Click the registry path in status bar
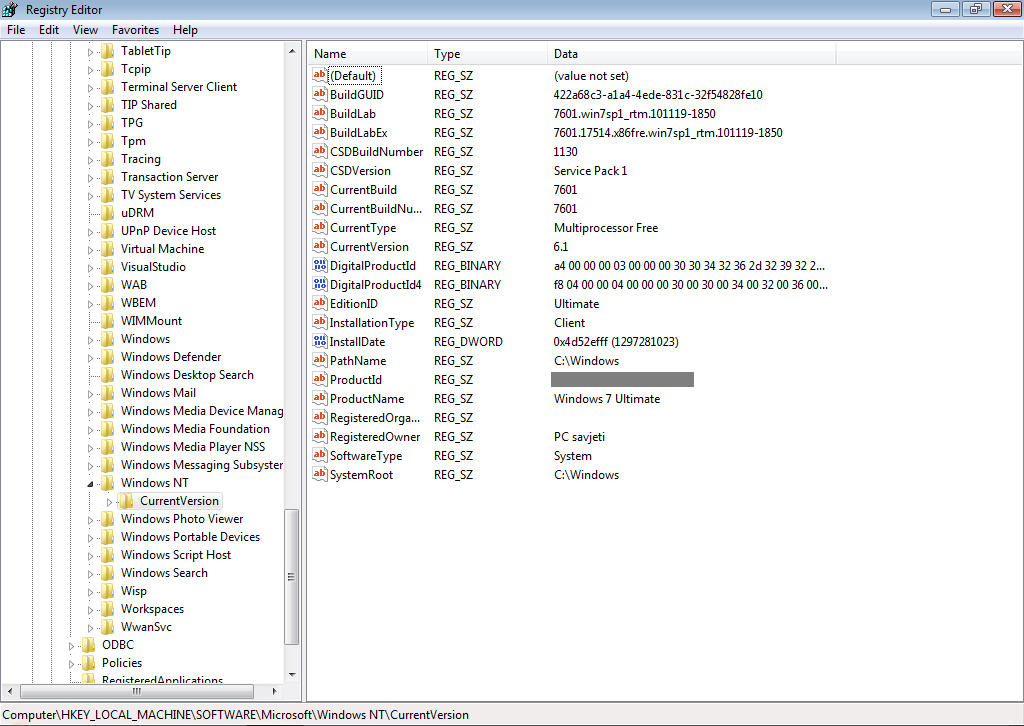The height and width of the screenshot is (726, 1024). pyautogui.click(x=236, y=715)
